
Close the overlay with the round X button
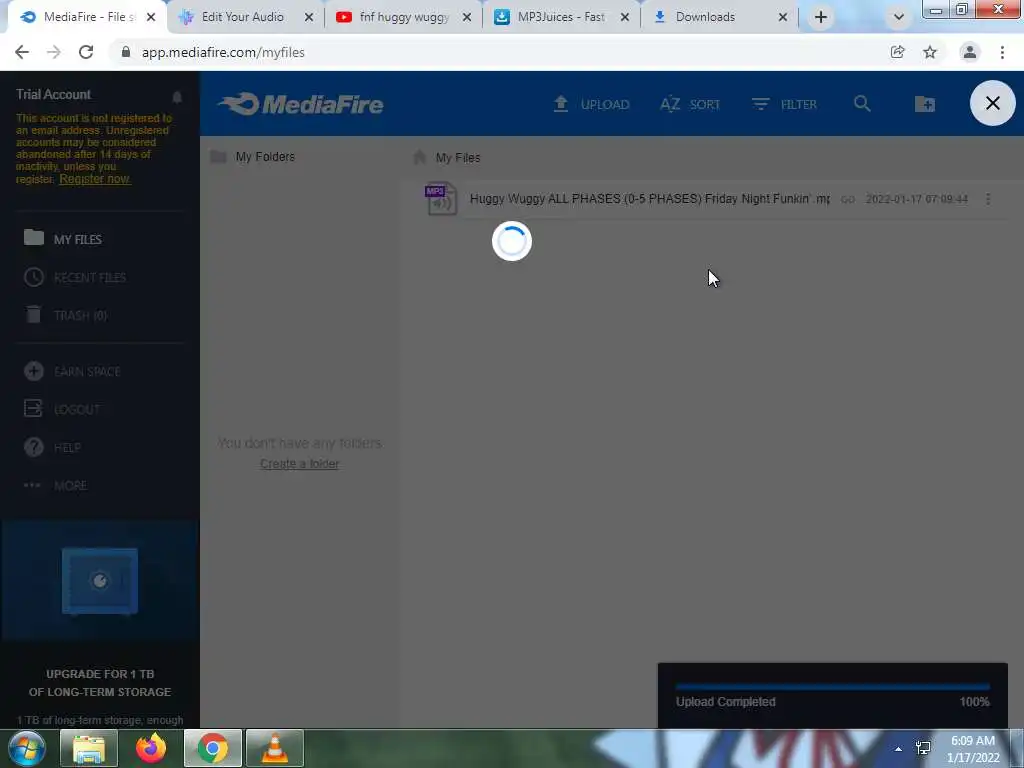coord(993,103)
